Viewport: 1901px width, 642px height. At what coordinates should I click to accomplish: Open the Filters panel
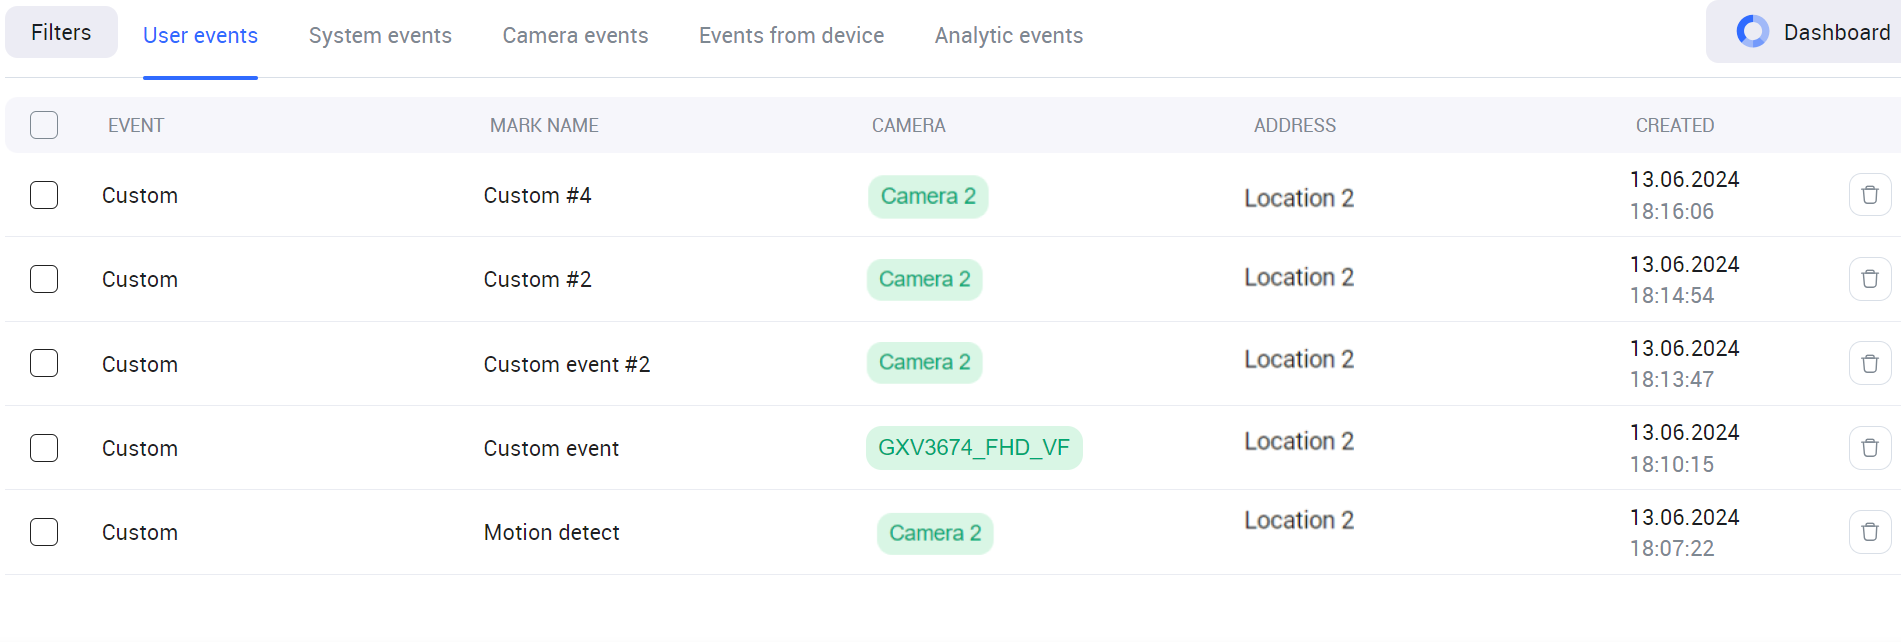(x=61, y=33)
